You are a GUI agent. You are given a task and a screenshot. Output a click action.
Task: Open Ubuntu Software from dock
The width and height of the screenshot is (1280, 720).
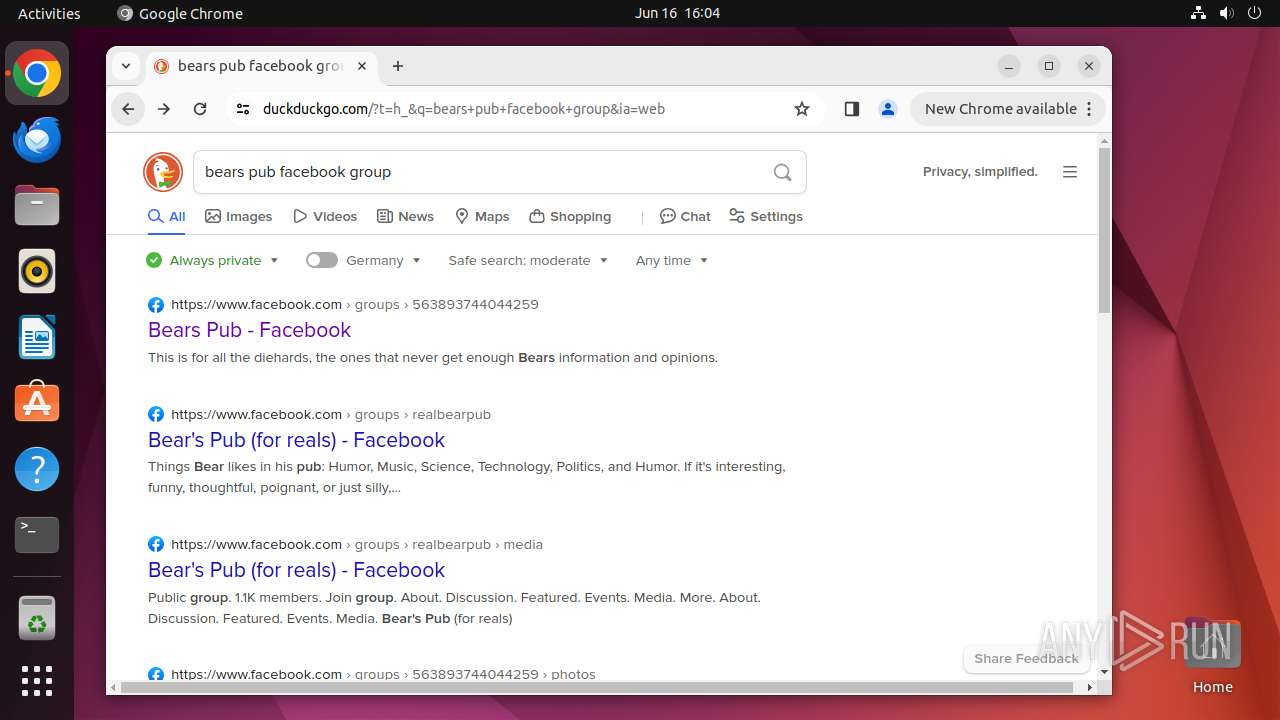tap(37, 403)
